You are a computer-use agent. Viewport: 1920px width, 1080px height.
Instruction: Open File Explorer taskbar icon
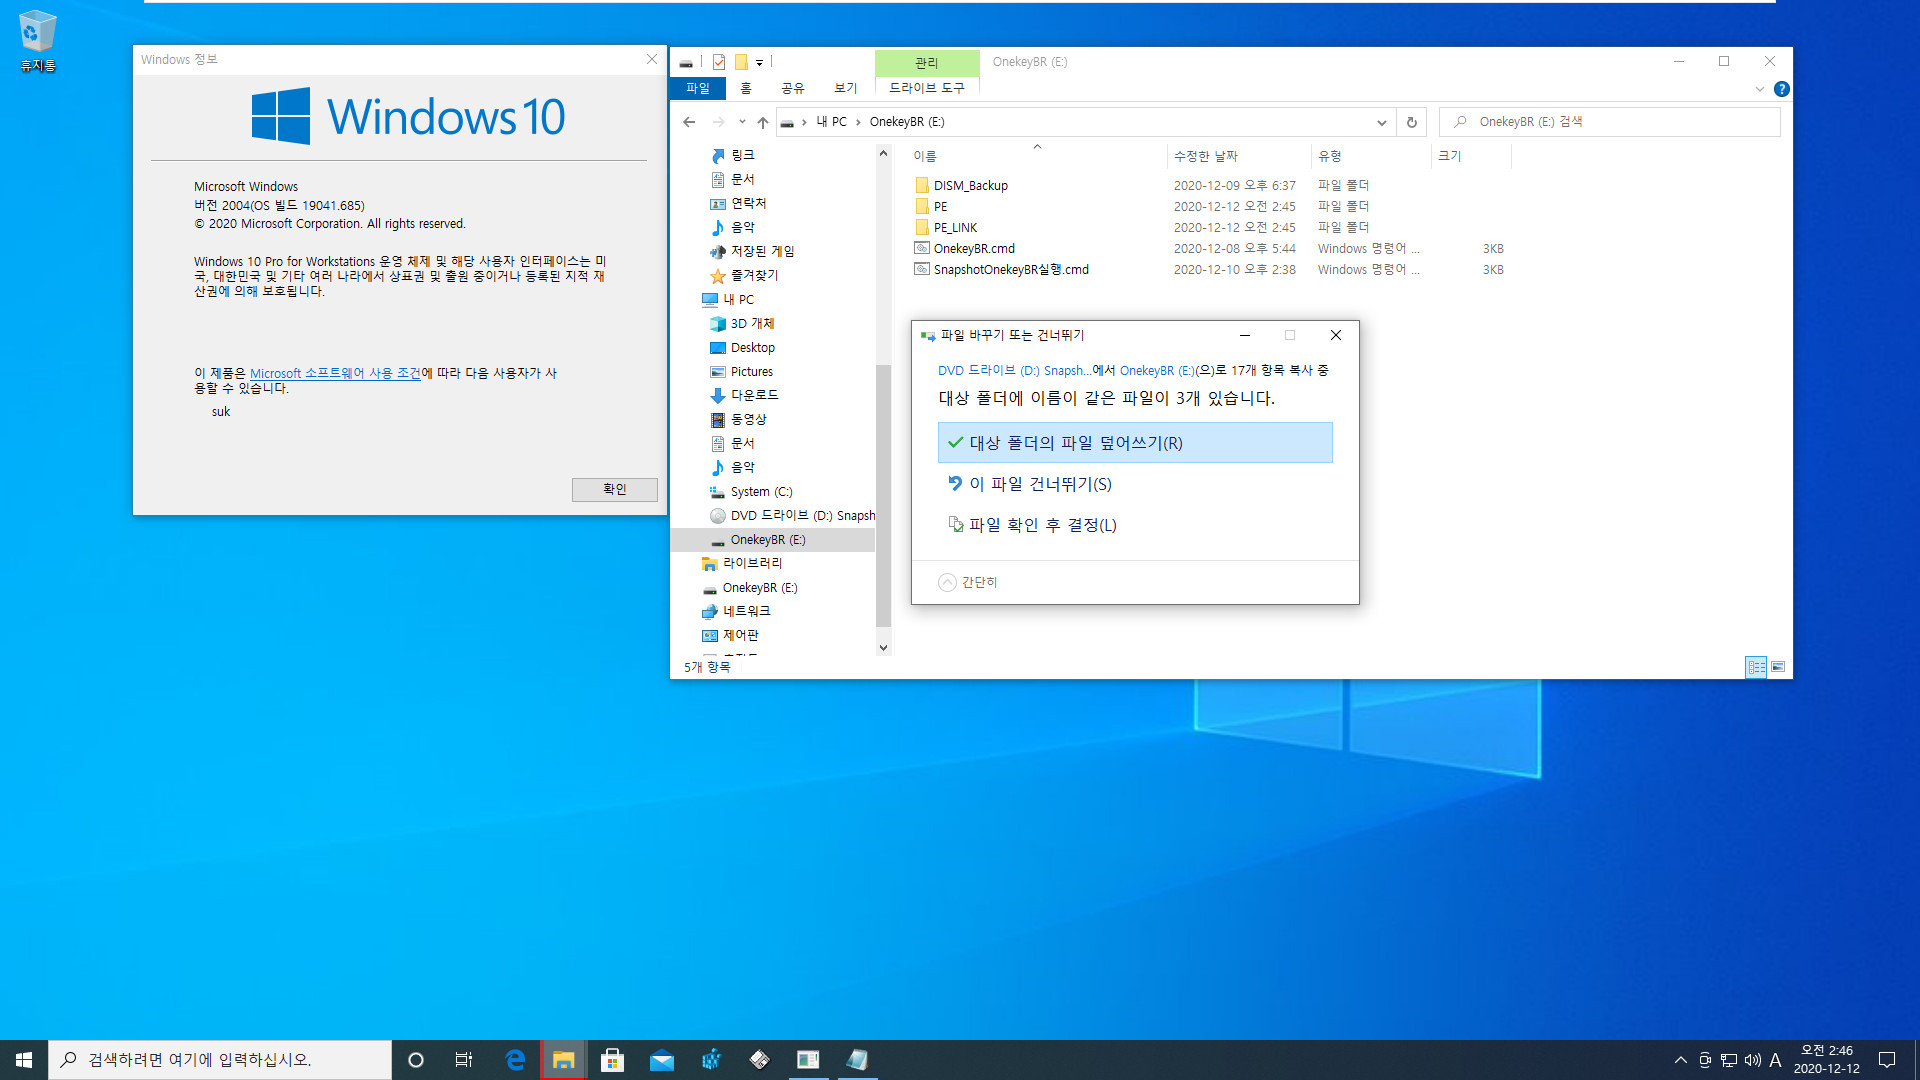[x=564, y=1060]
